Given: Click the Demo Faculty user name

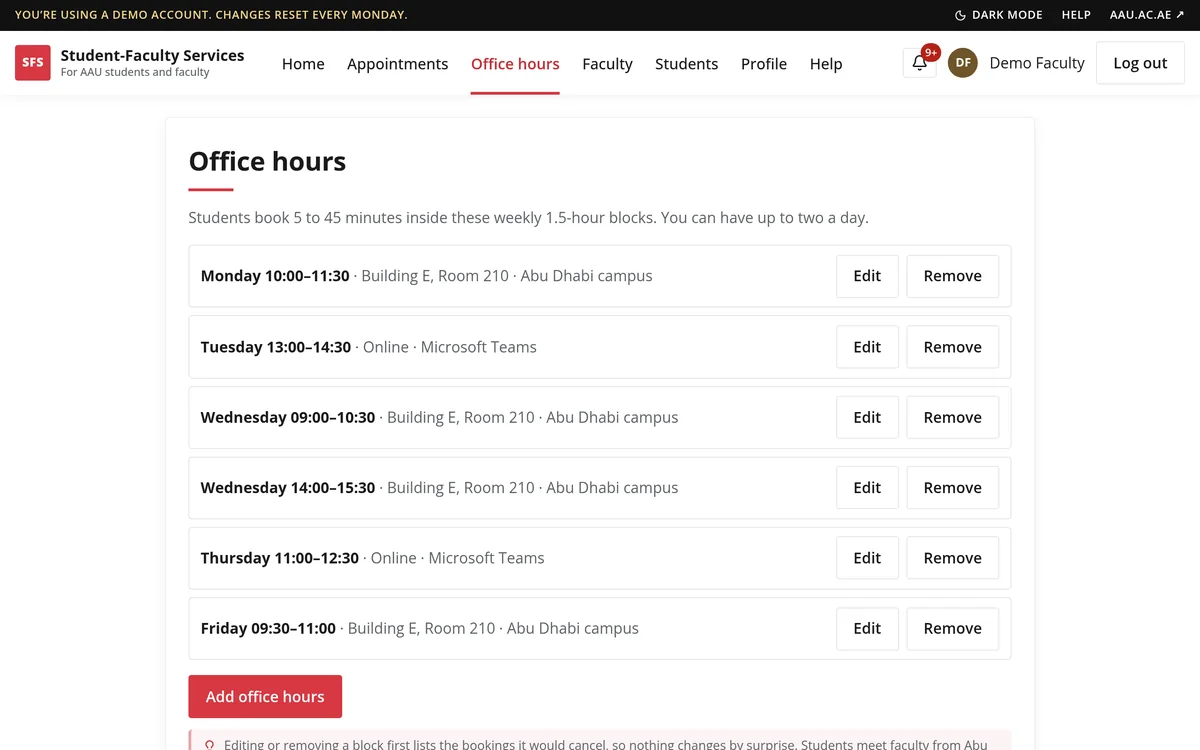Looking at the screenshot, I should tap(1037, 63).
